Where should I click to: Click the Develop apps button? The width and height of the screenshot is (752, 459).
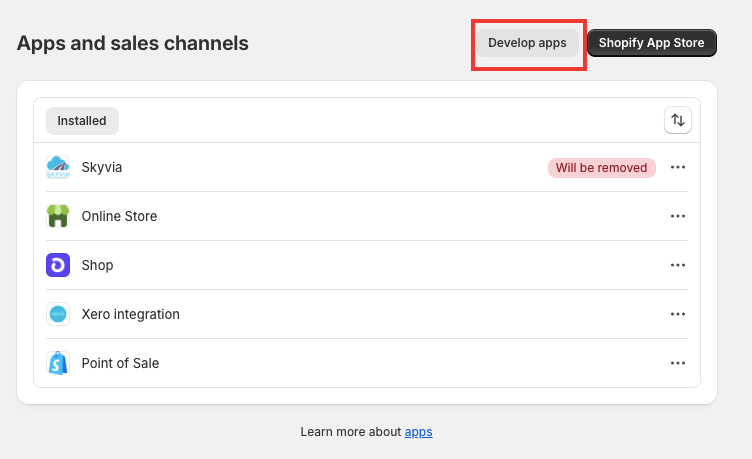[527, 43]
